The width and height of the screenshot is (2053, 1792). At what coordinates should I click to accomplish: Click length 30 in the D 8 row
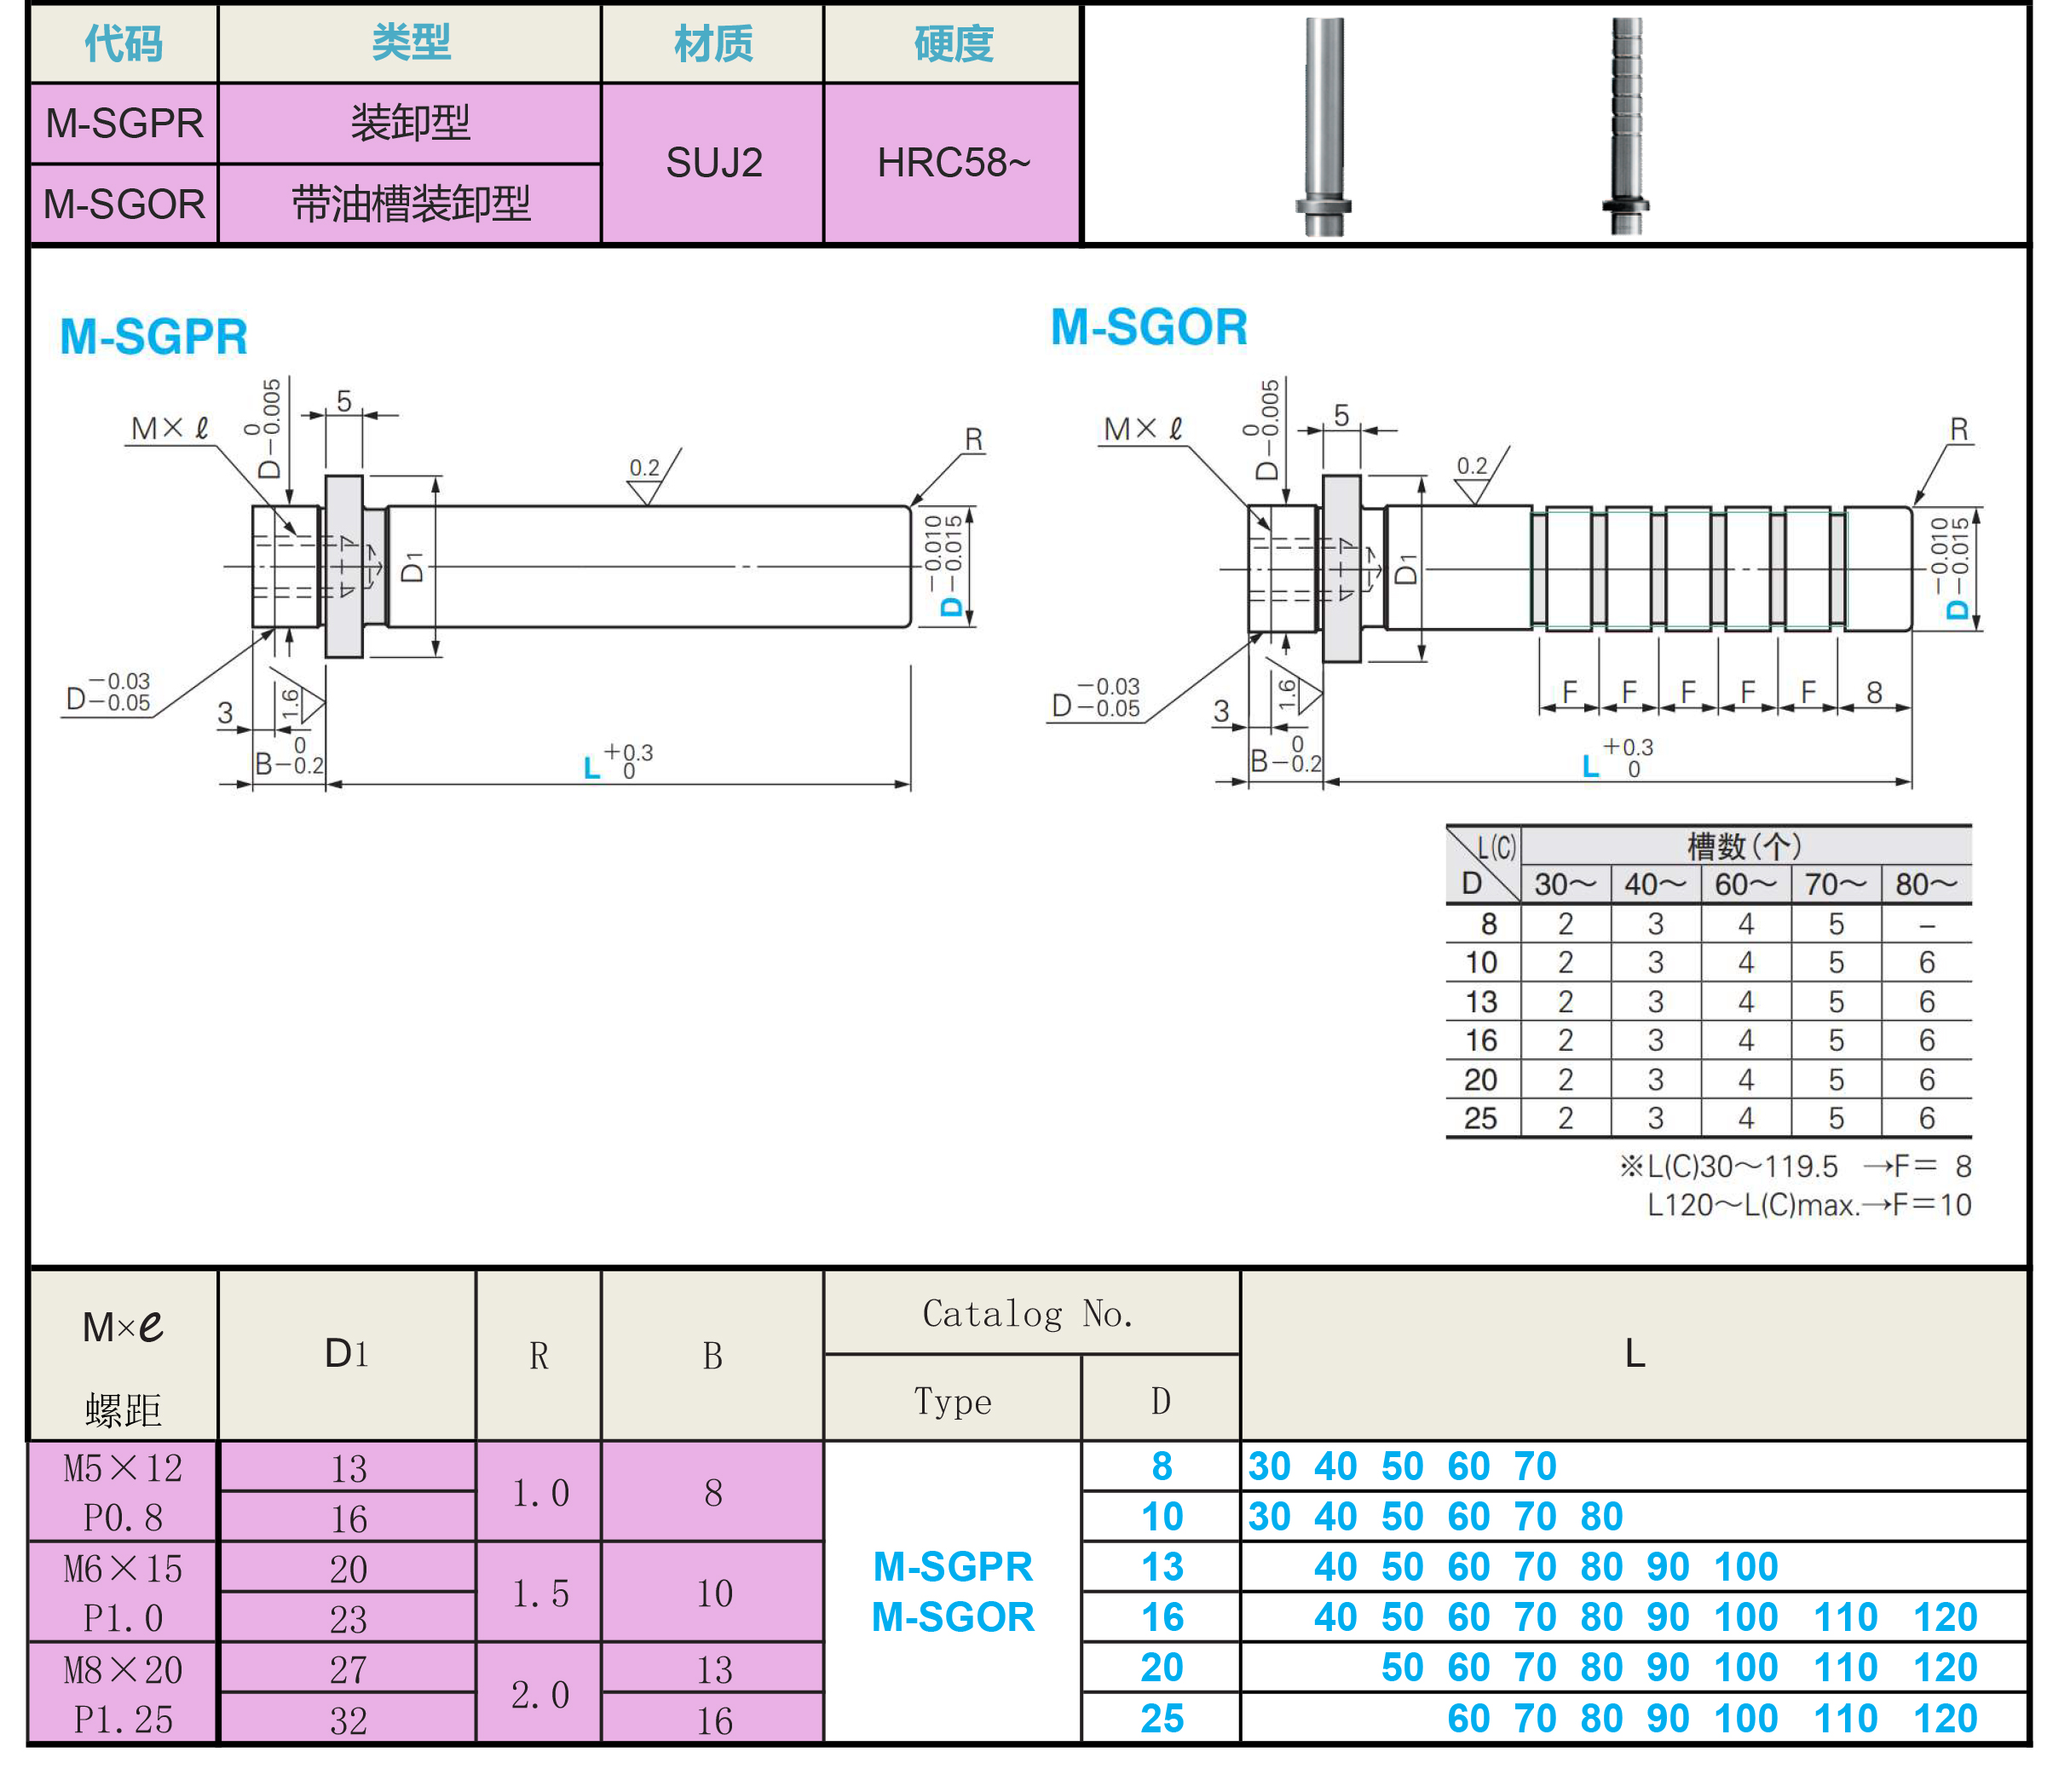1269,1466
